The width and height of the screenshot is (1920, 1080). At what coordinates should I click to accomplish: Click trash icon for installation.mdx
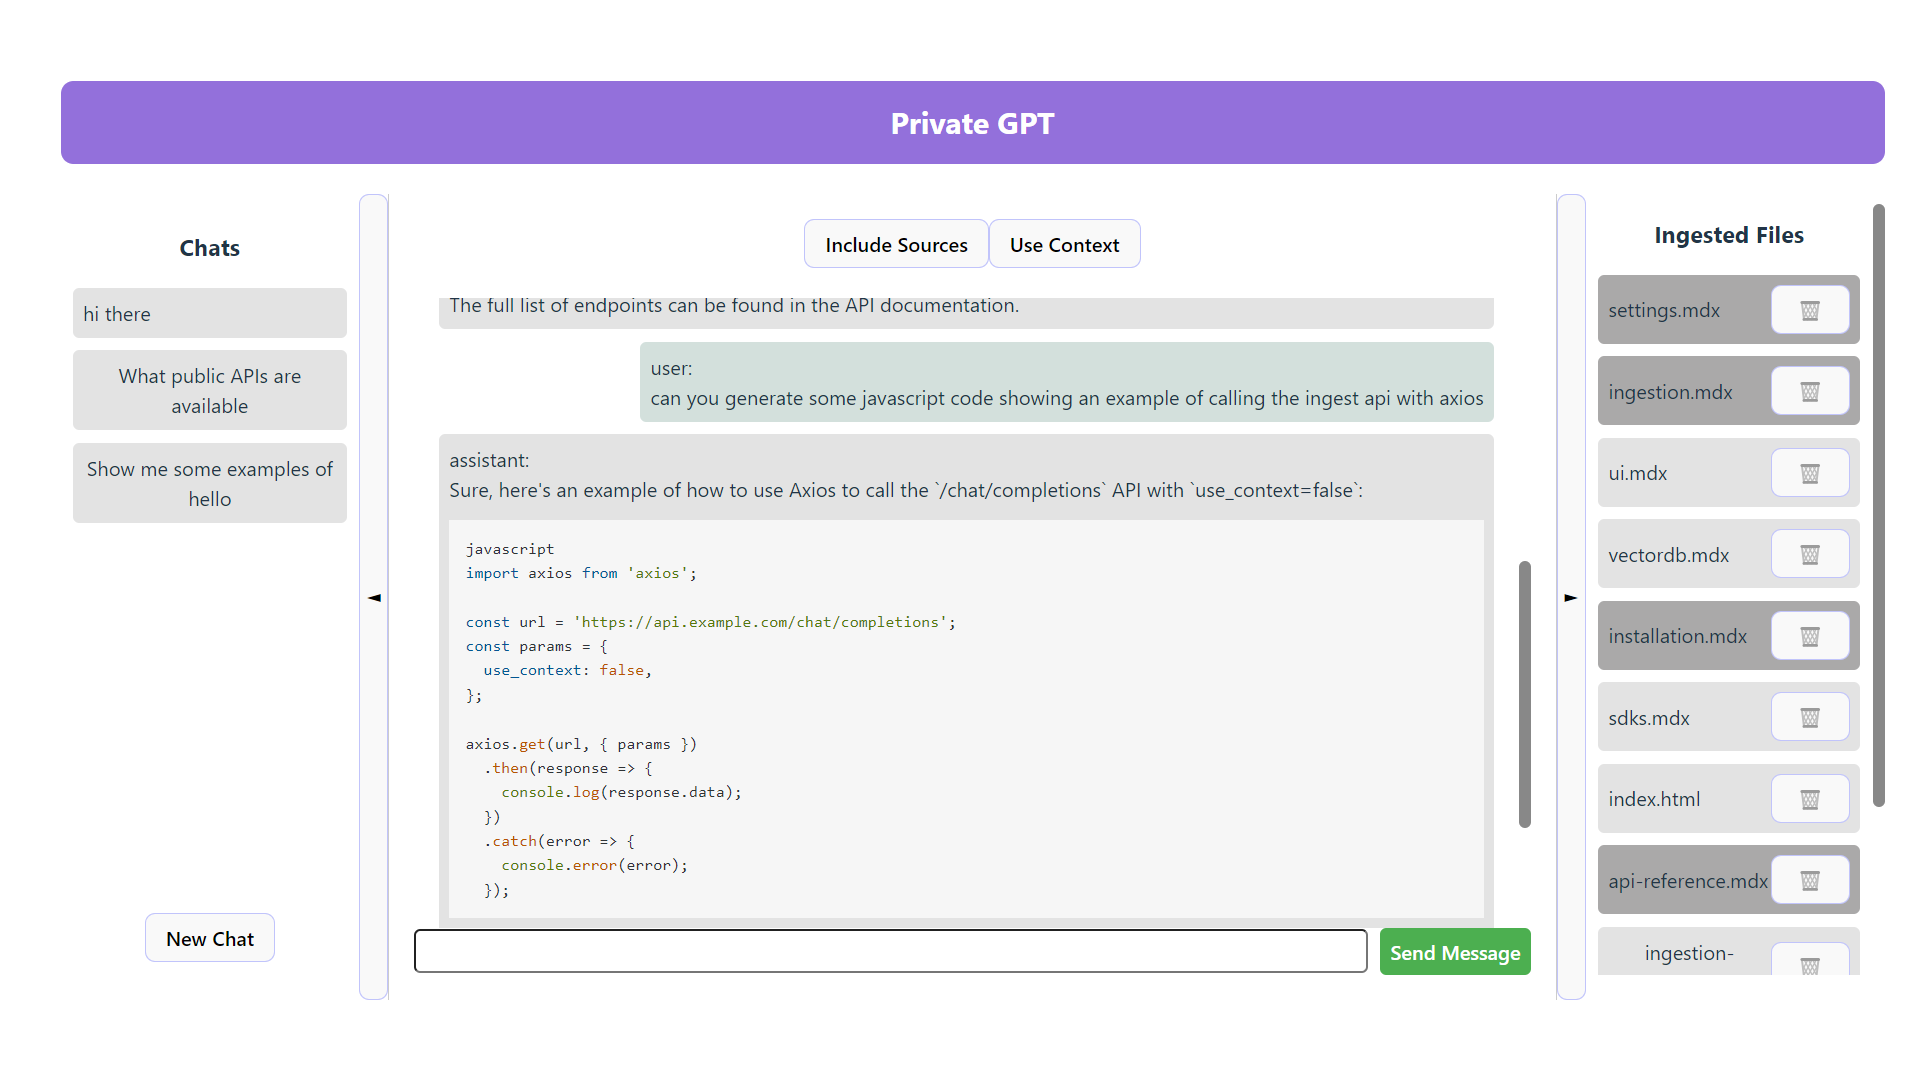pos(1809,636)
